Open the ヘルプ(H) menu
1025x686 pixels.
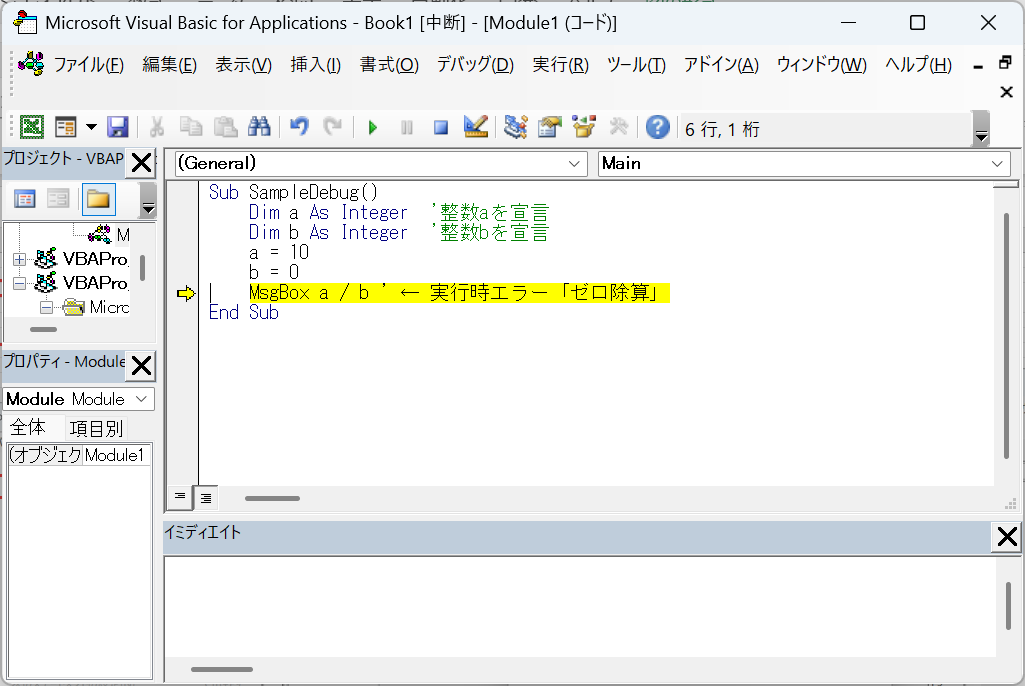(918, 65)
